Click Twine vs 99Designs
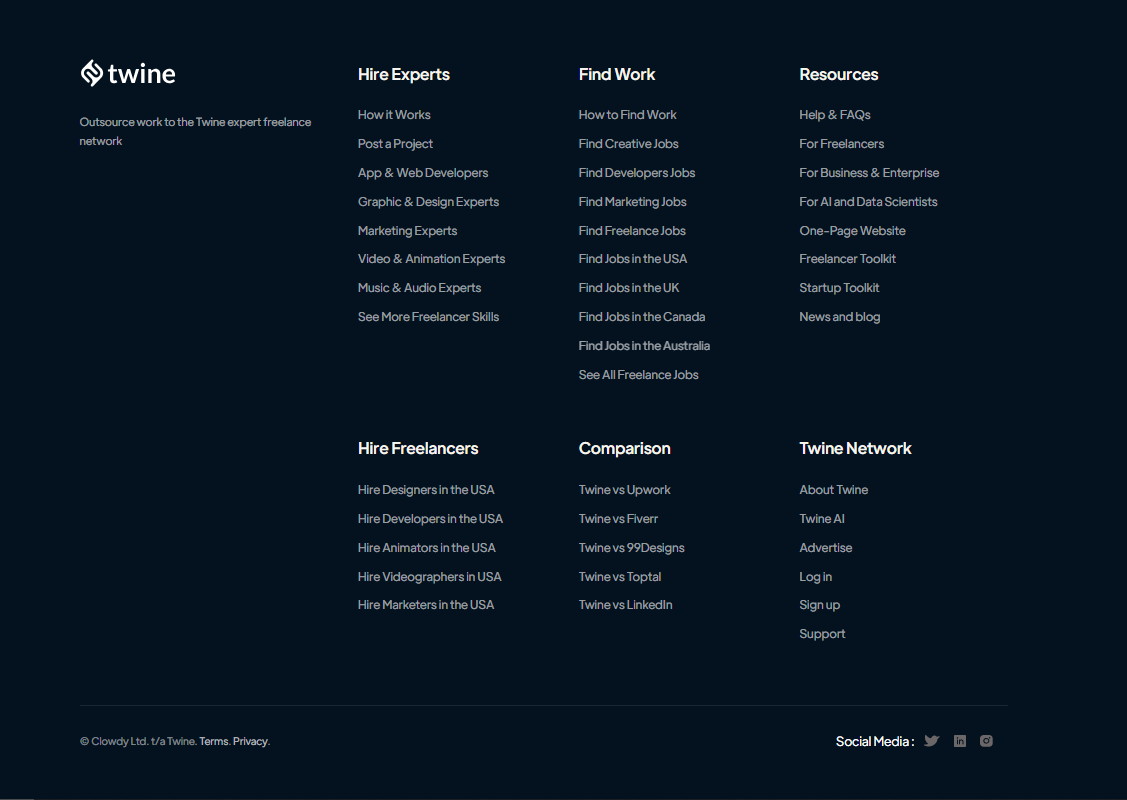Viewport: 1127px width, 800px height. coord(631,548)
